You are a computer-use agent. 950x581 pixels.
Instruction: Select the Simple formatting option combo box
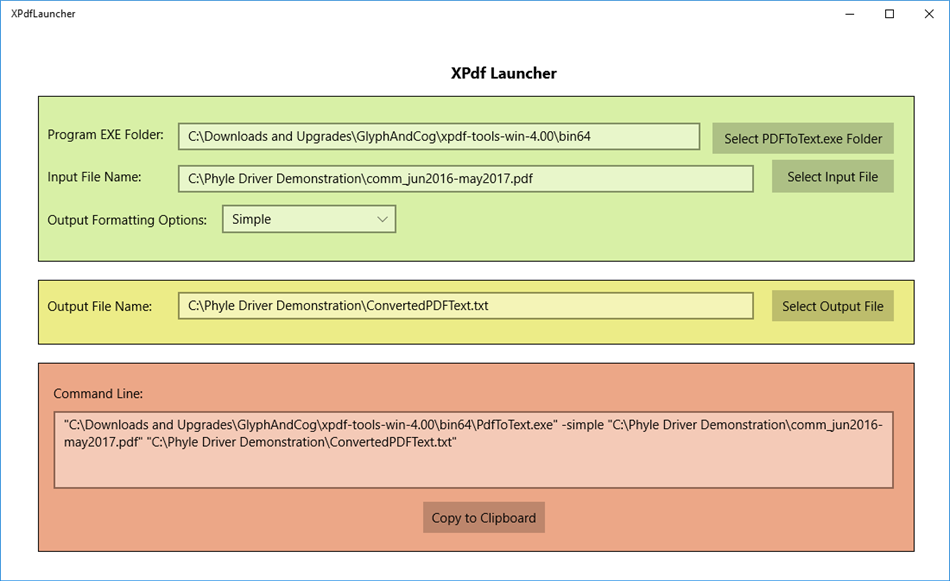309,219
